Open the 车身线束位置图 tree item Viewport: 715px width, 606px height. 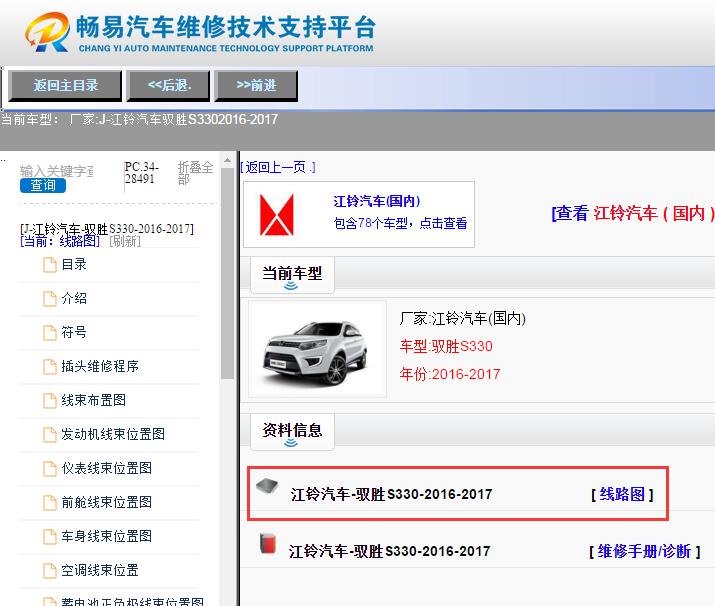pyautogui.click(x=107, y=536)
